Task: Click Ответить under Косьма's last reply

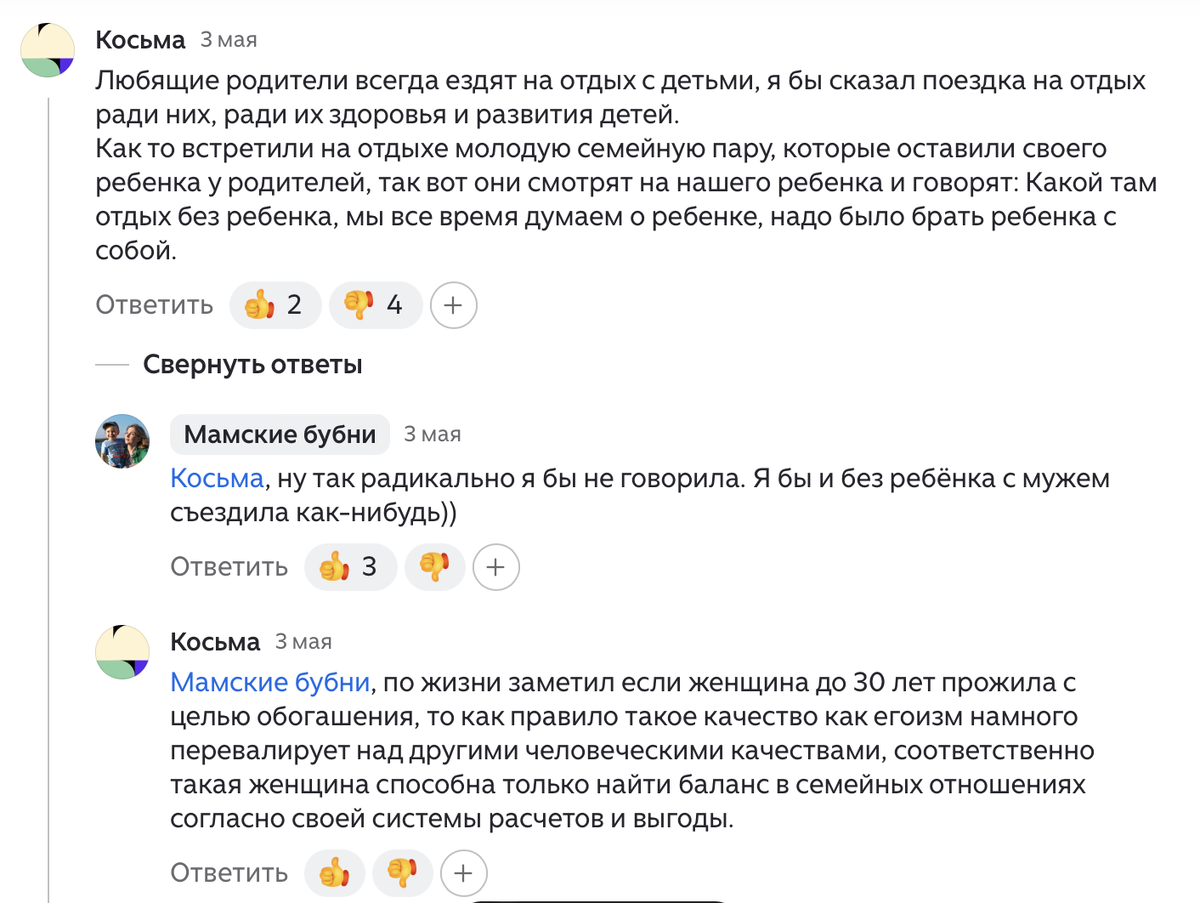Action: pos(229,873)
